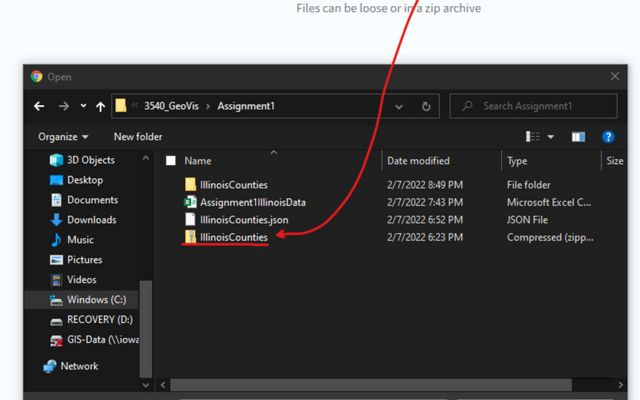640x400 pixels.
Task: Open the Organize dropdown menu
Action: pyautogui.click(x=63, y=136)
